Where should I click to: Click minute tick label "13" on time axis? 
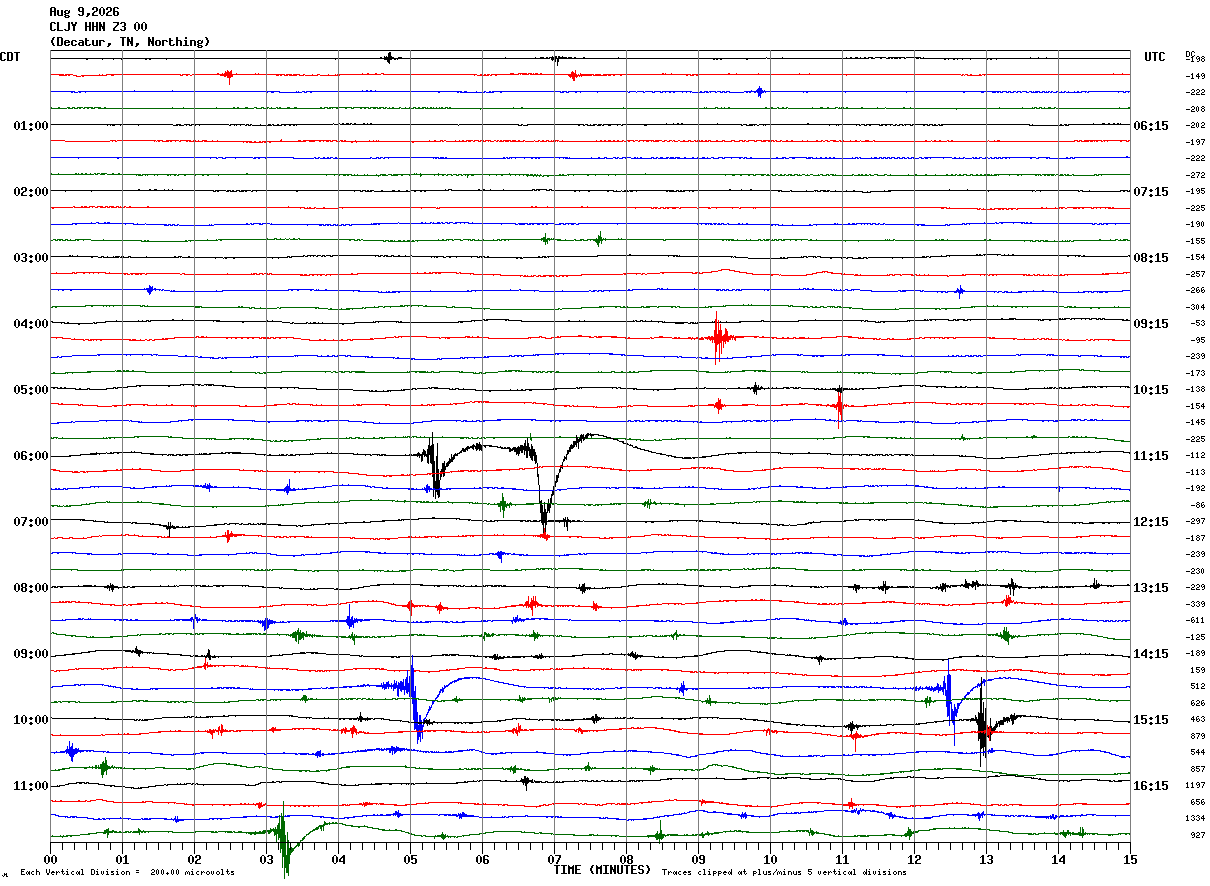(986, 859)
